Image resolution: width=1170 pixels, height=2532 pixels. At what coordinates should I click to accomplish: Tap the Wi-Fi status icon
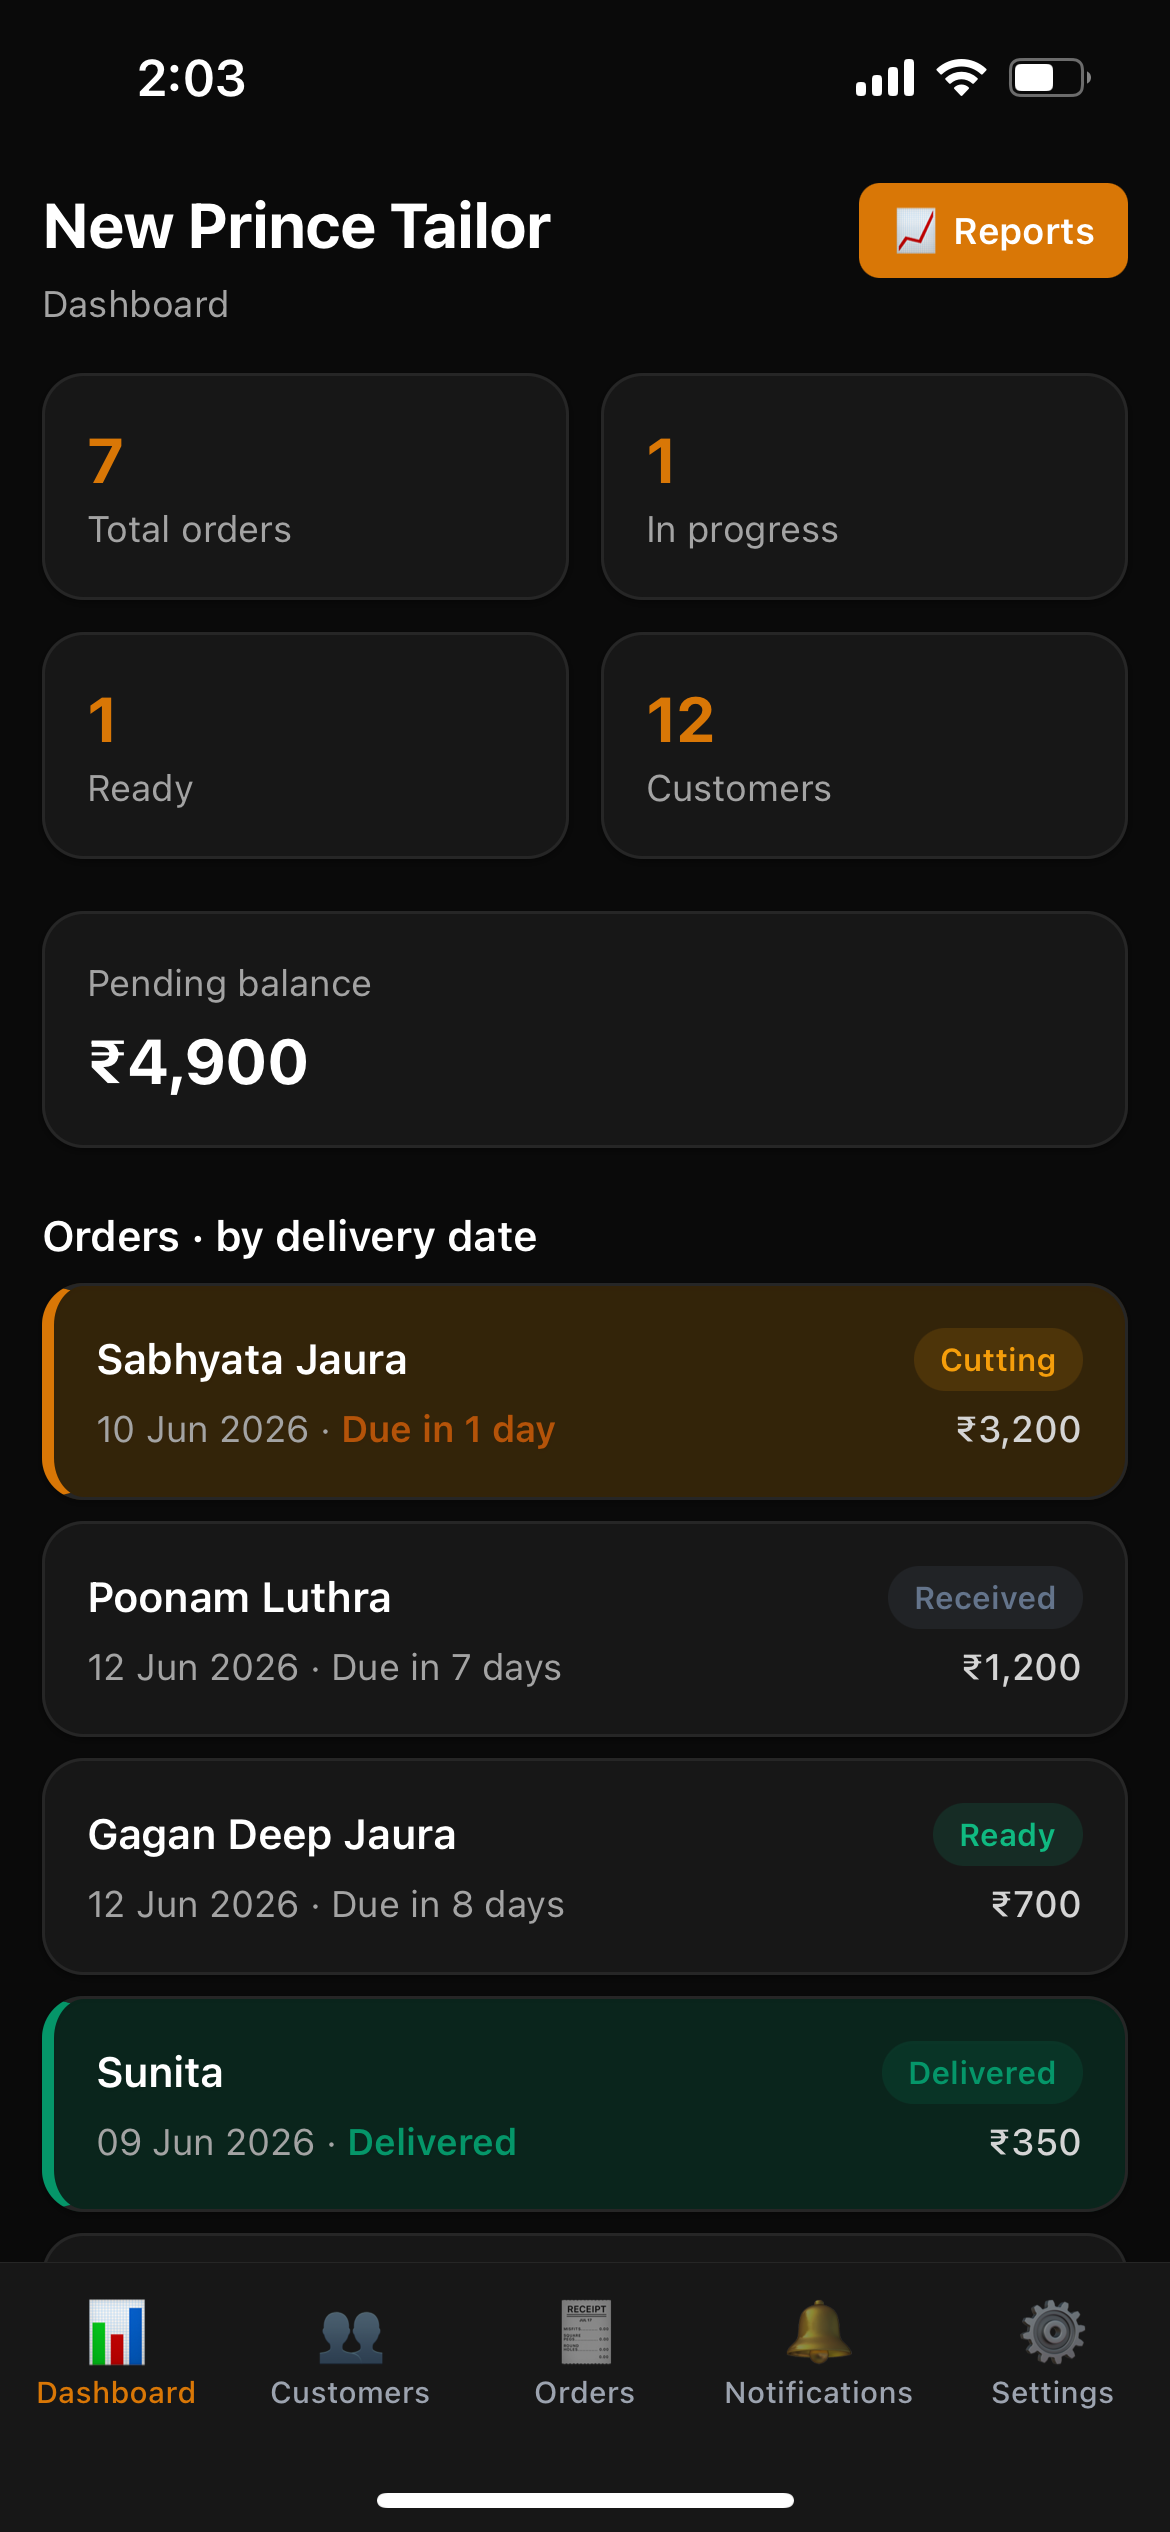click(x=961, y=78)
